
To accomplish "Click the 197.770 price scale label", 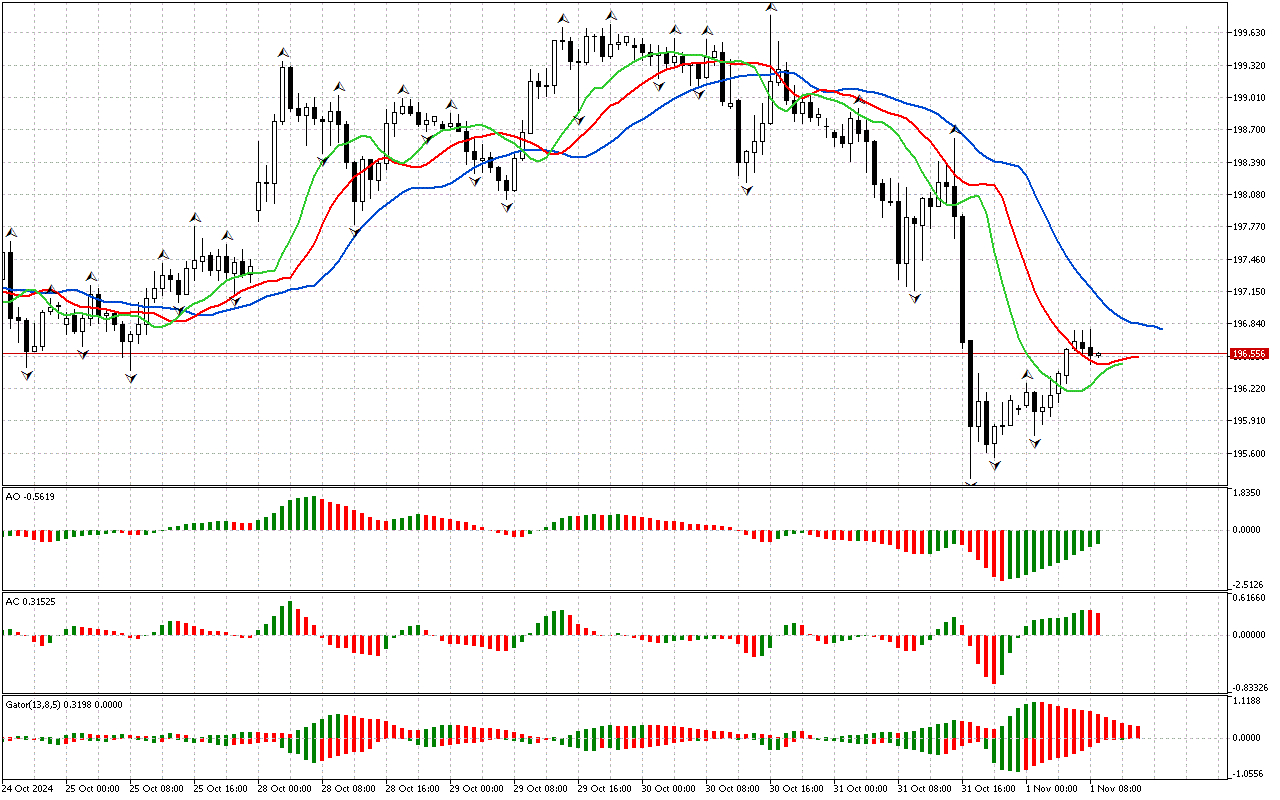I will click(1250, 227).
